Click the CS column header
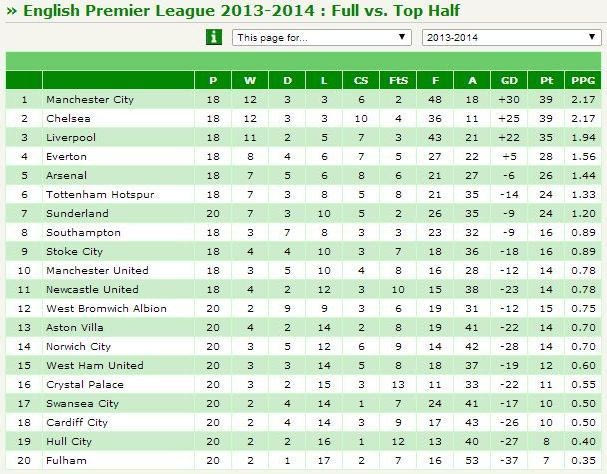 pos(360,80)
